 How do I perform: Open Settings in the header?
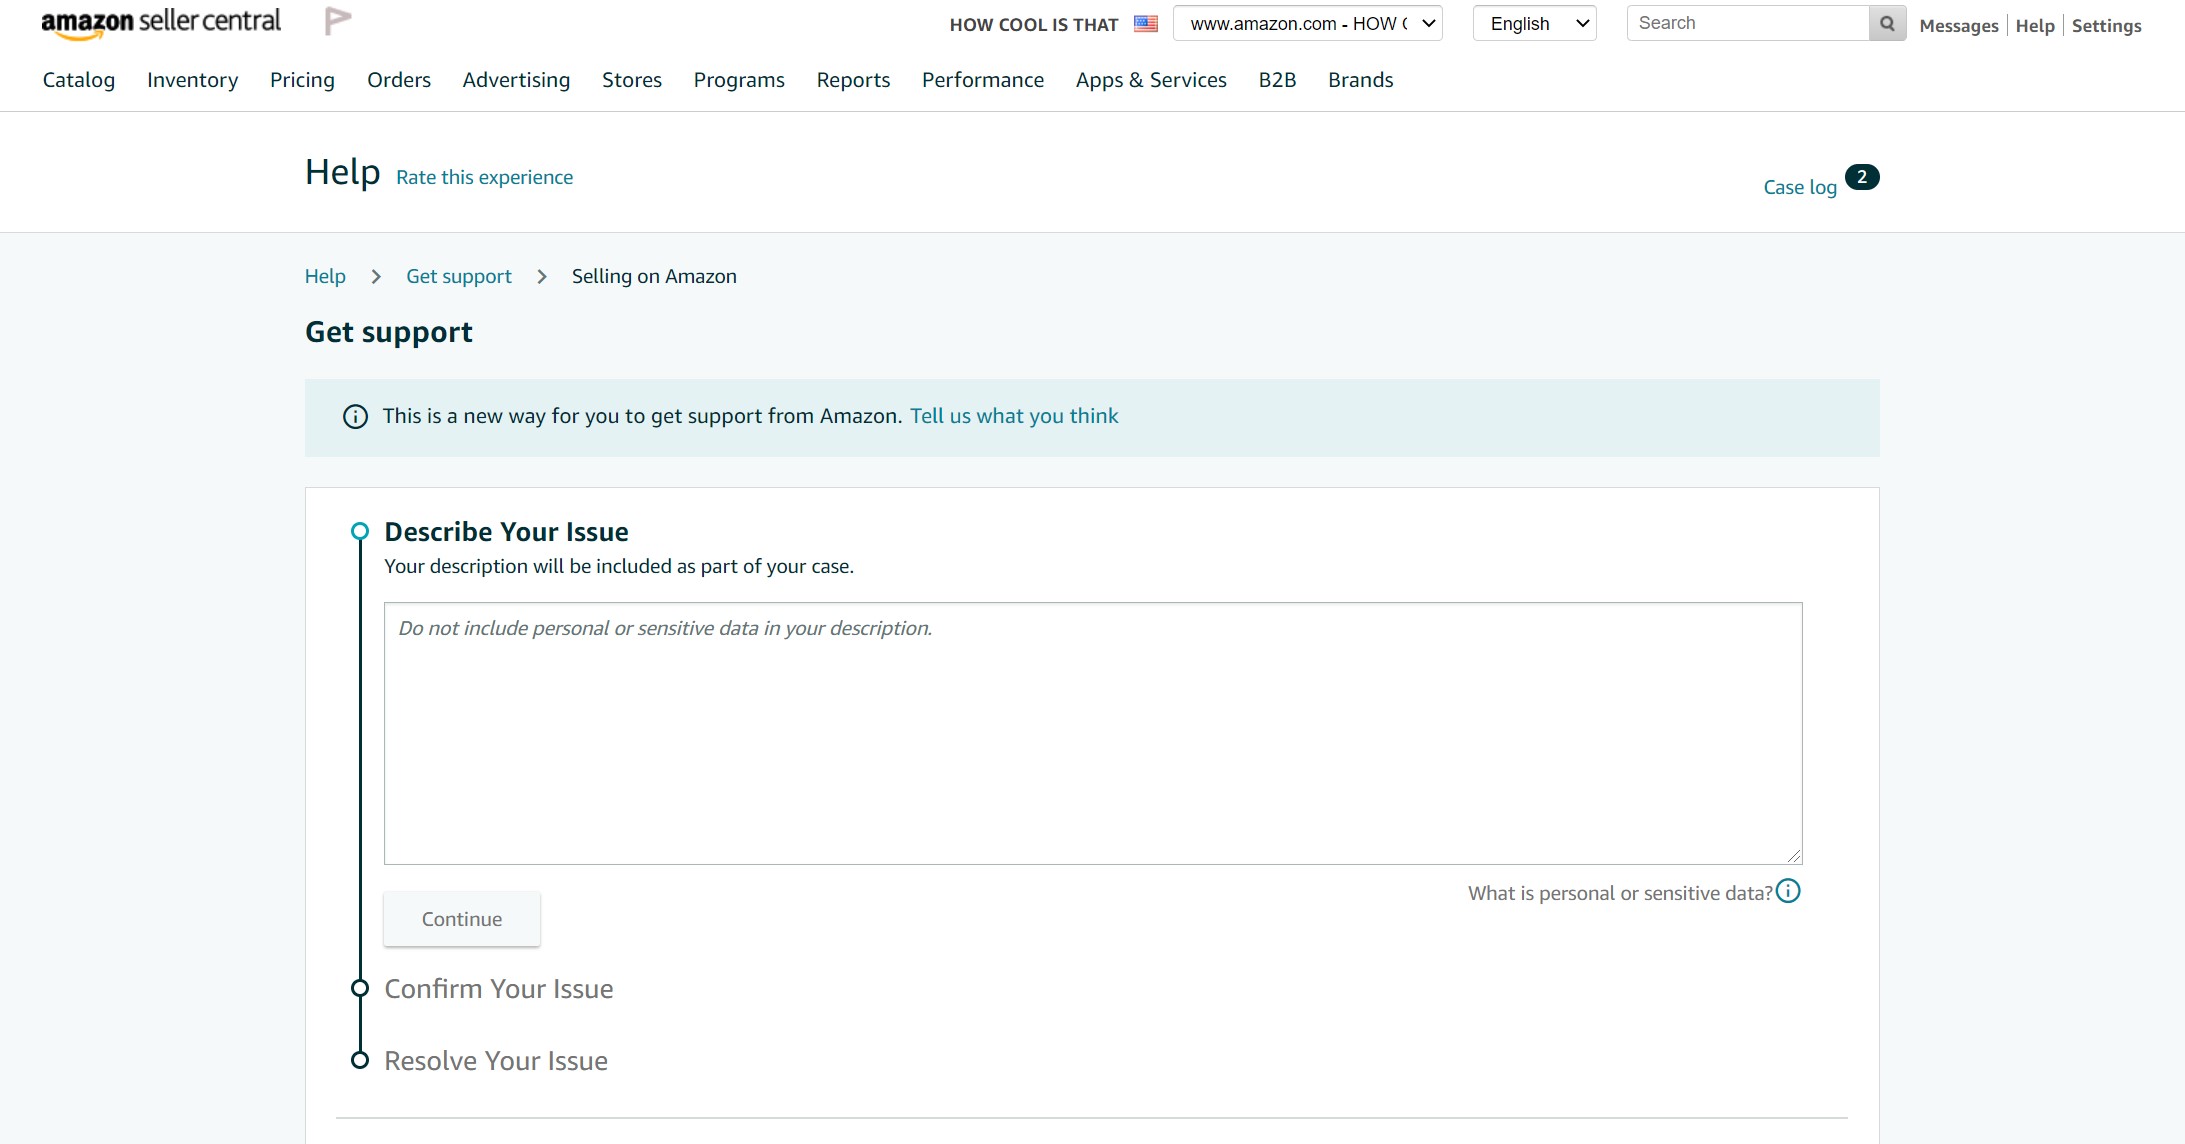pos(2106,26)
